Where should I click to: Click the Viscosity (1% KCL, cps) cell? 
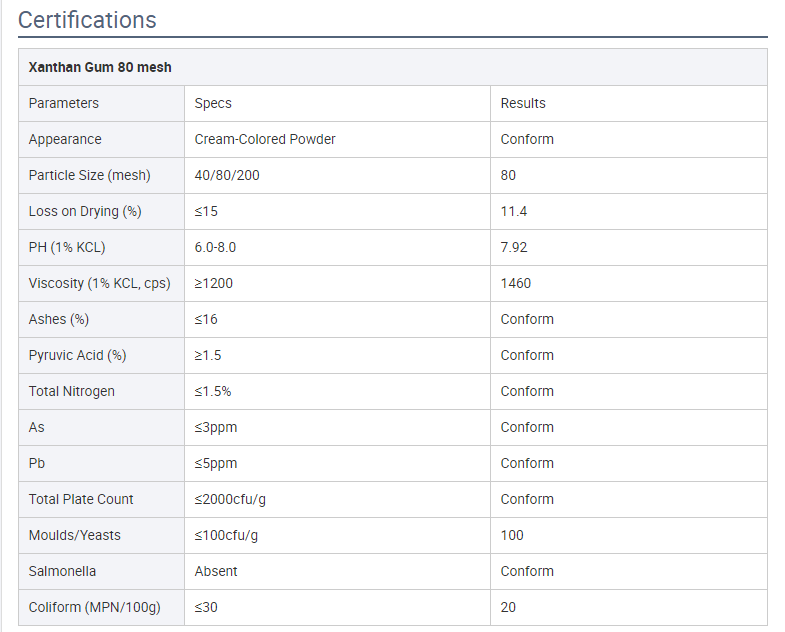coord(102,283)
